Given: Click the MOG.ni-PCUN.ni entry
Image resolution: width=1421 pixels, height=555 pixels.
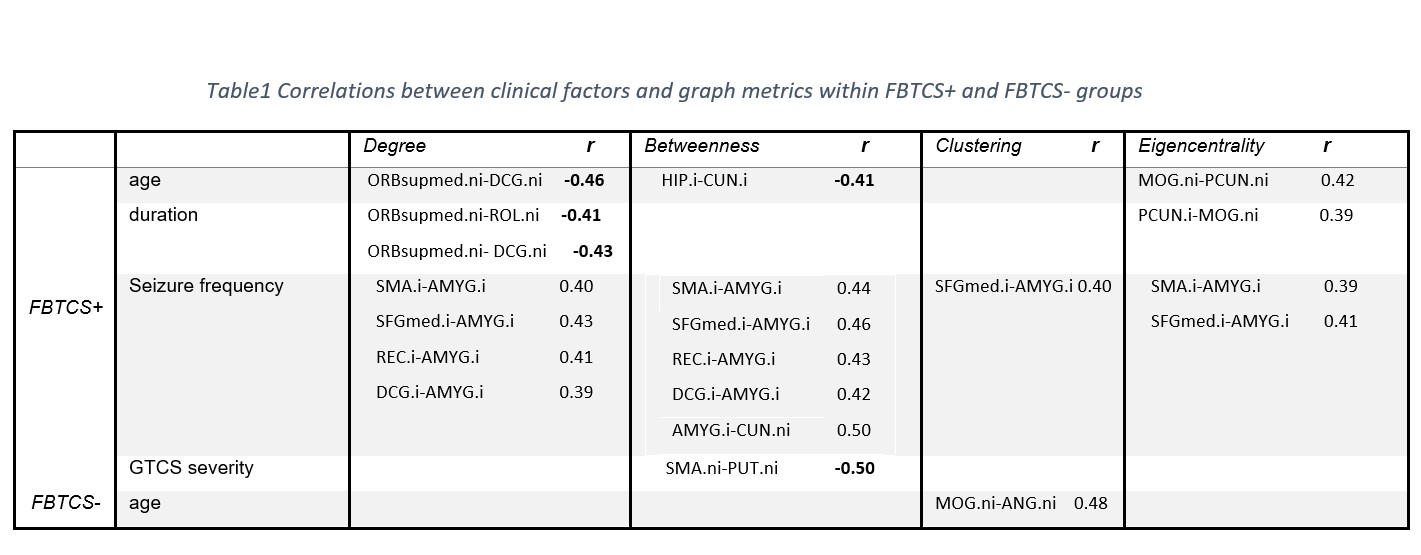Looking at the screenshot, I should [x=1203, y=181].
